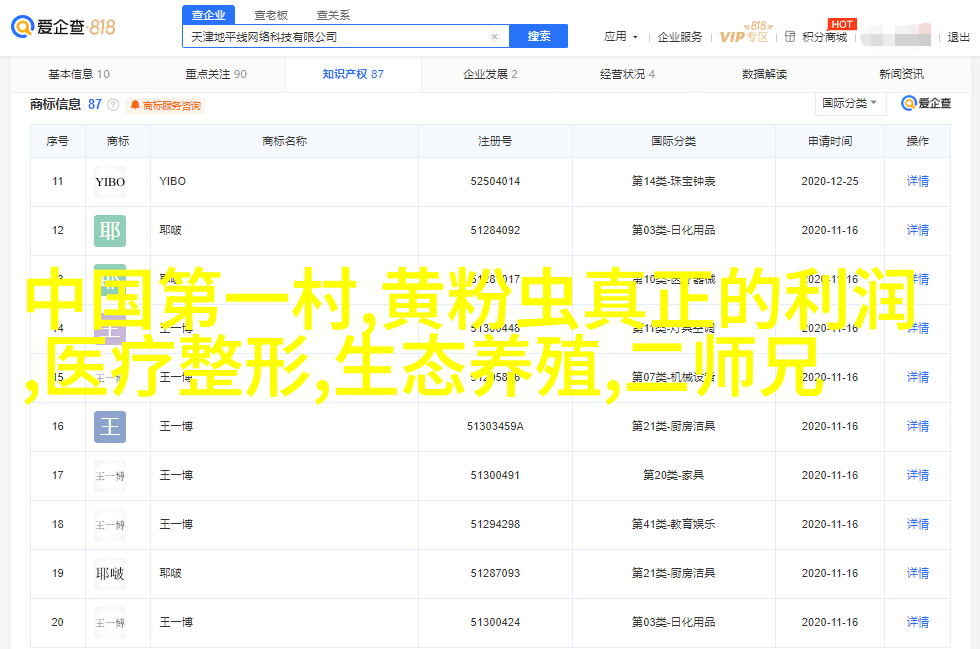Open the 王一博 trademark thumbnail in row 20

pyautogui.click(x=110, y=623)
